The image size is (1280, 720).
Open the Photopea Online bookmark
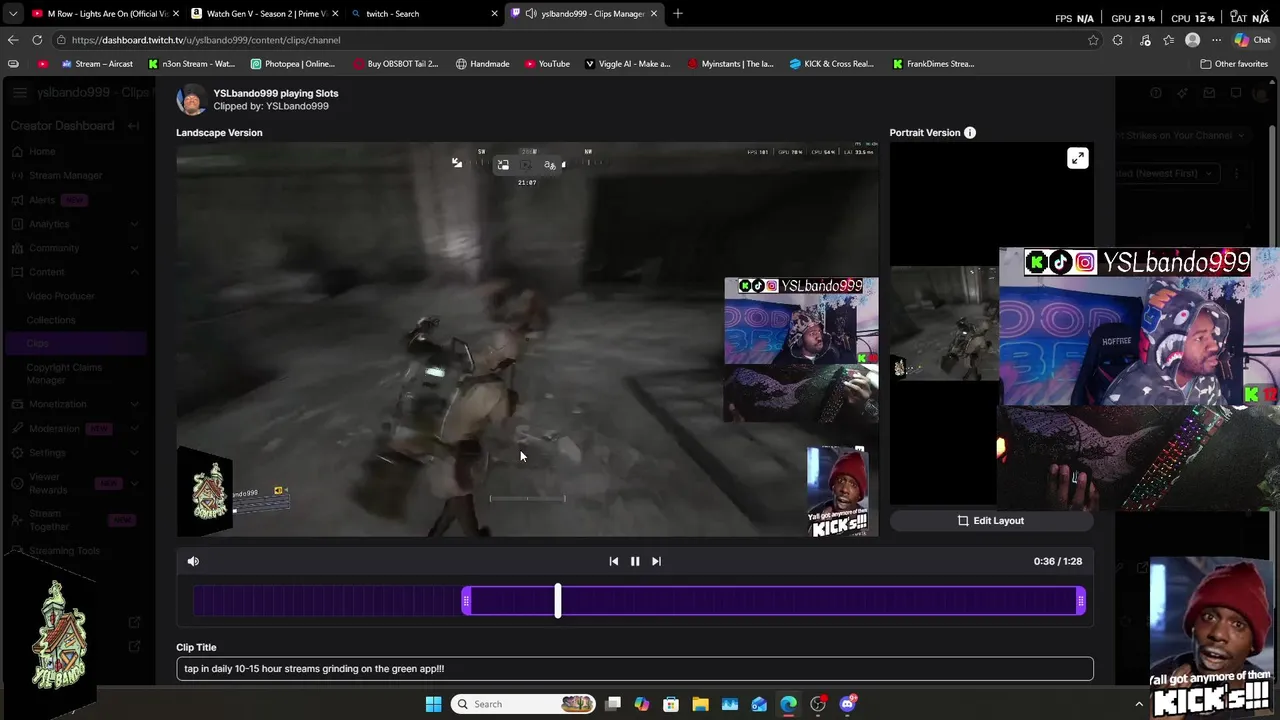click(292, 63)
